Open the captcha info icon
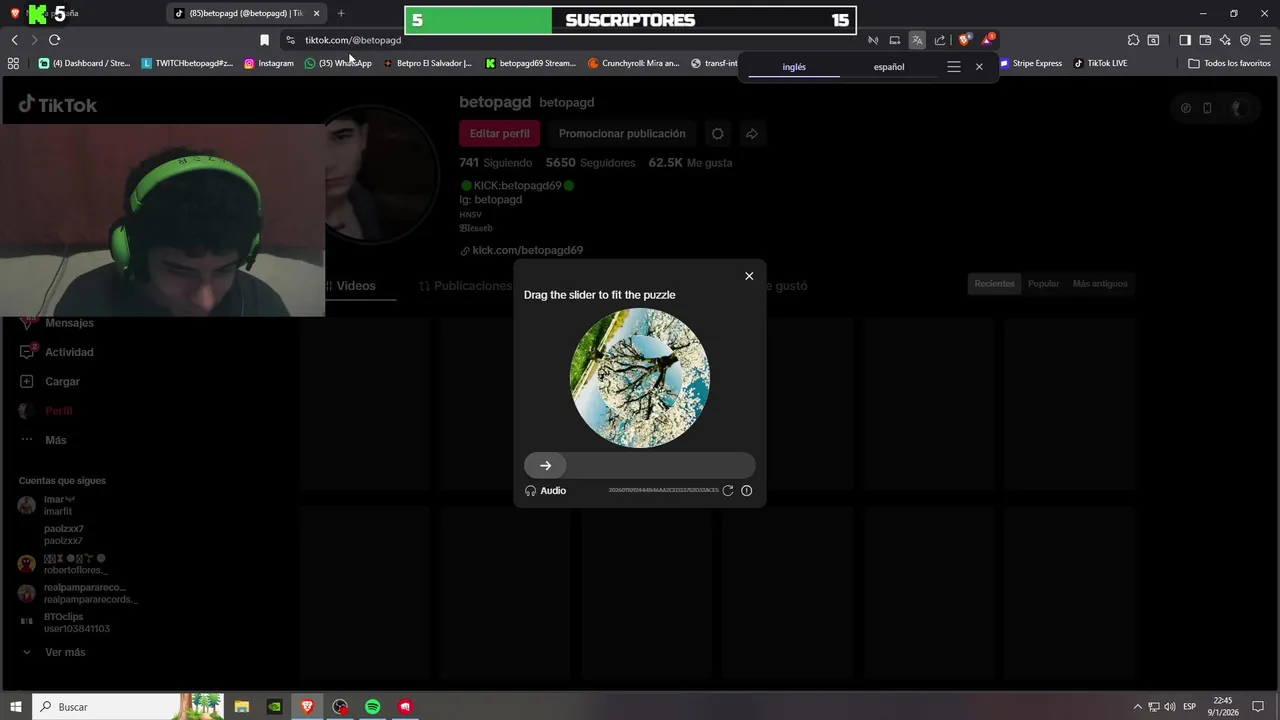Image resolution: width=1280 pixels, height=720 pixels. tap(747, 491)
